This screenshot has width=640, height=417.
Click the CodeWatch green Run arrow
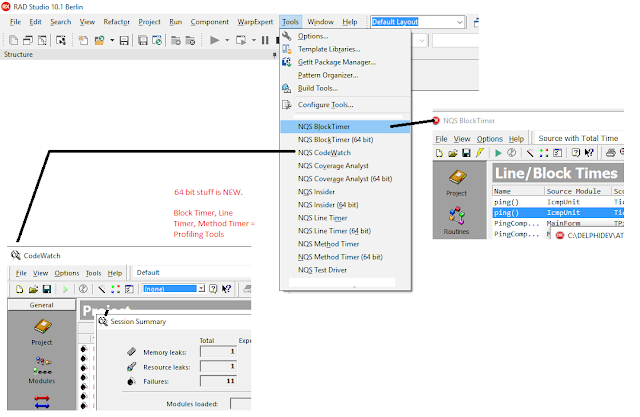(65, 289)
